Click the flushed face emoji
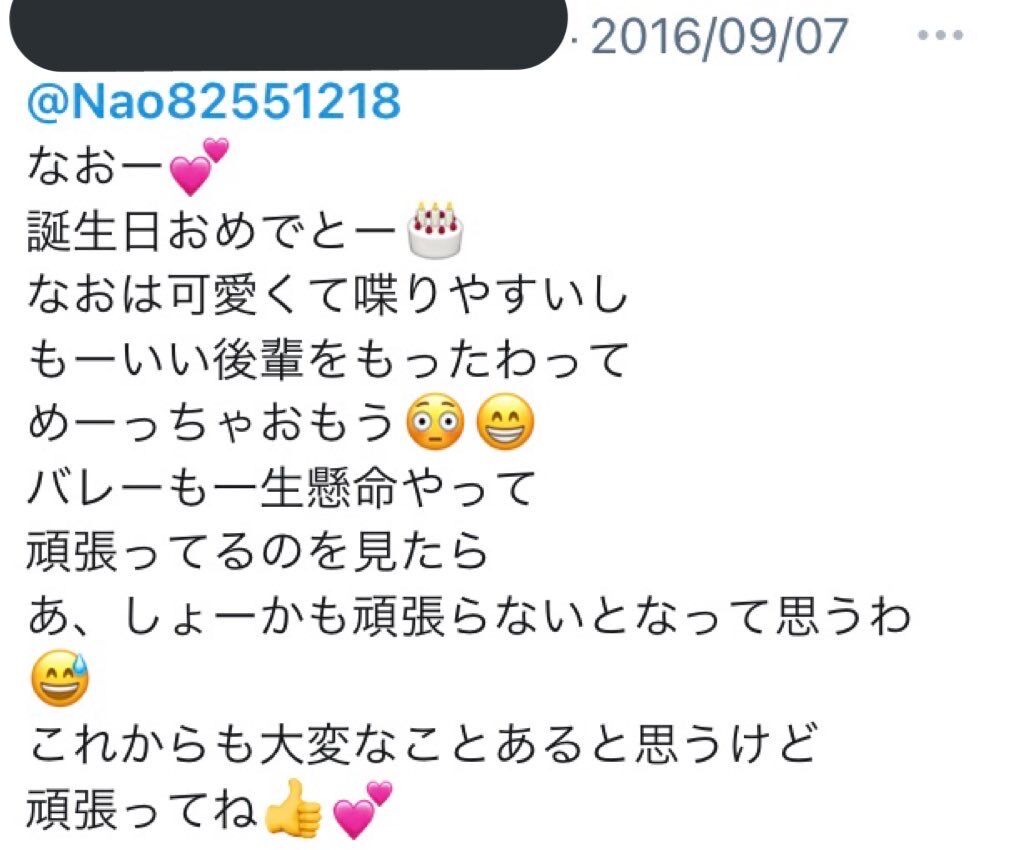1024x850 pixels. point(435,422)
